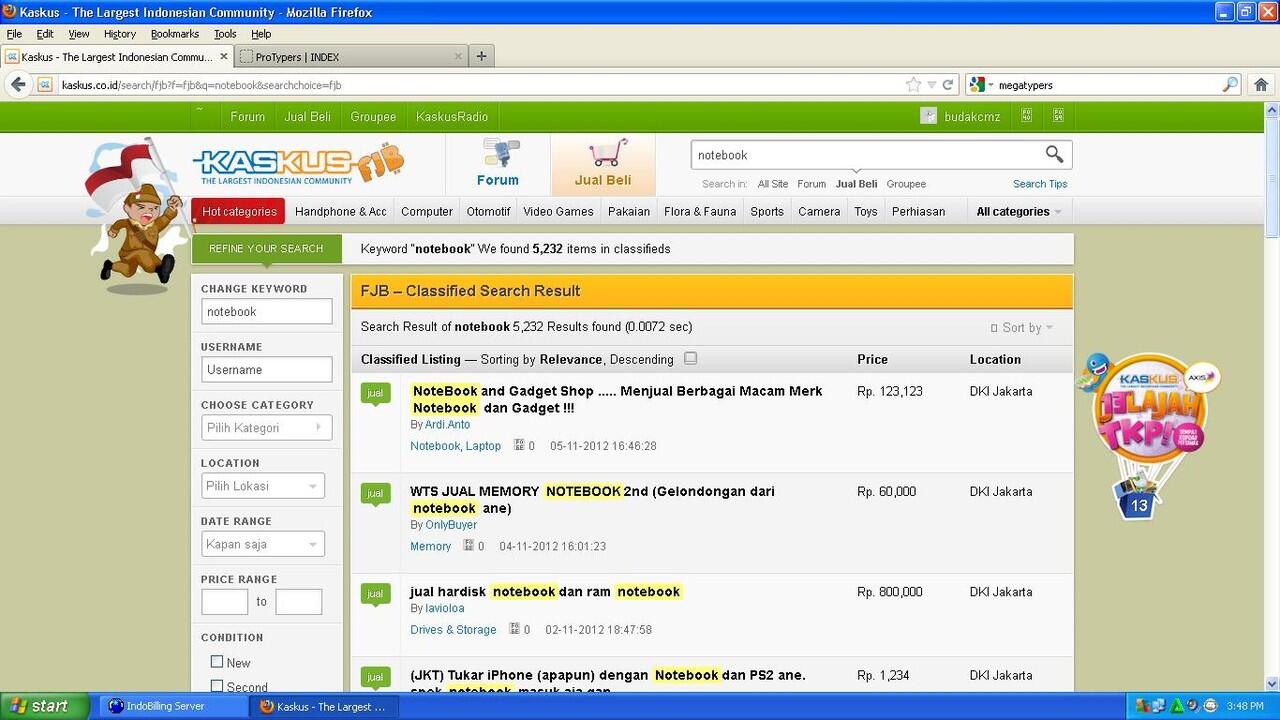Viewport: 1280px width, 720px height.
Task: Open the History menu
Action: click(120, 34)
